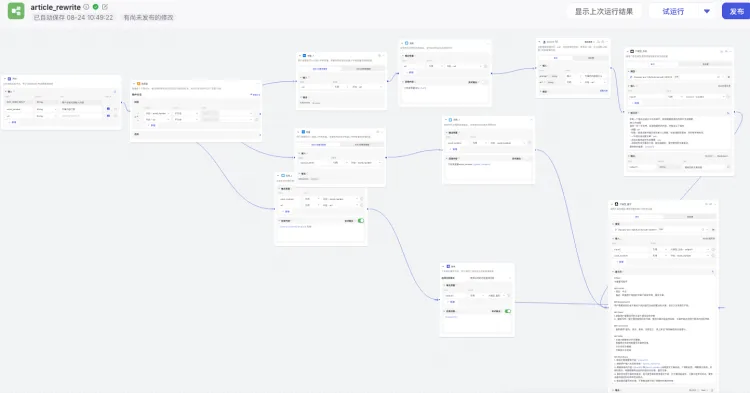Image resolution: width=750 pixels, height=393 pixels.
Task: Switch to batch tab in lower LLM node
Action: click(x=690, y=217)
